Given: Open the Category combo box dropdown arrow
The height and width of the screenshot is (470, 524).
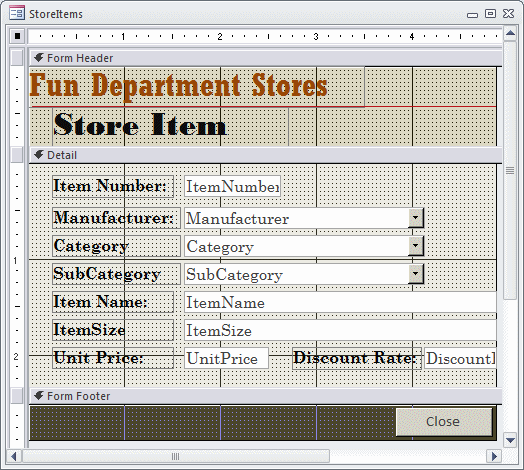Looking at the screenshot, I should coord(415,246).
